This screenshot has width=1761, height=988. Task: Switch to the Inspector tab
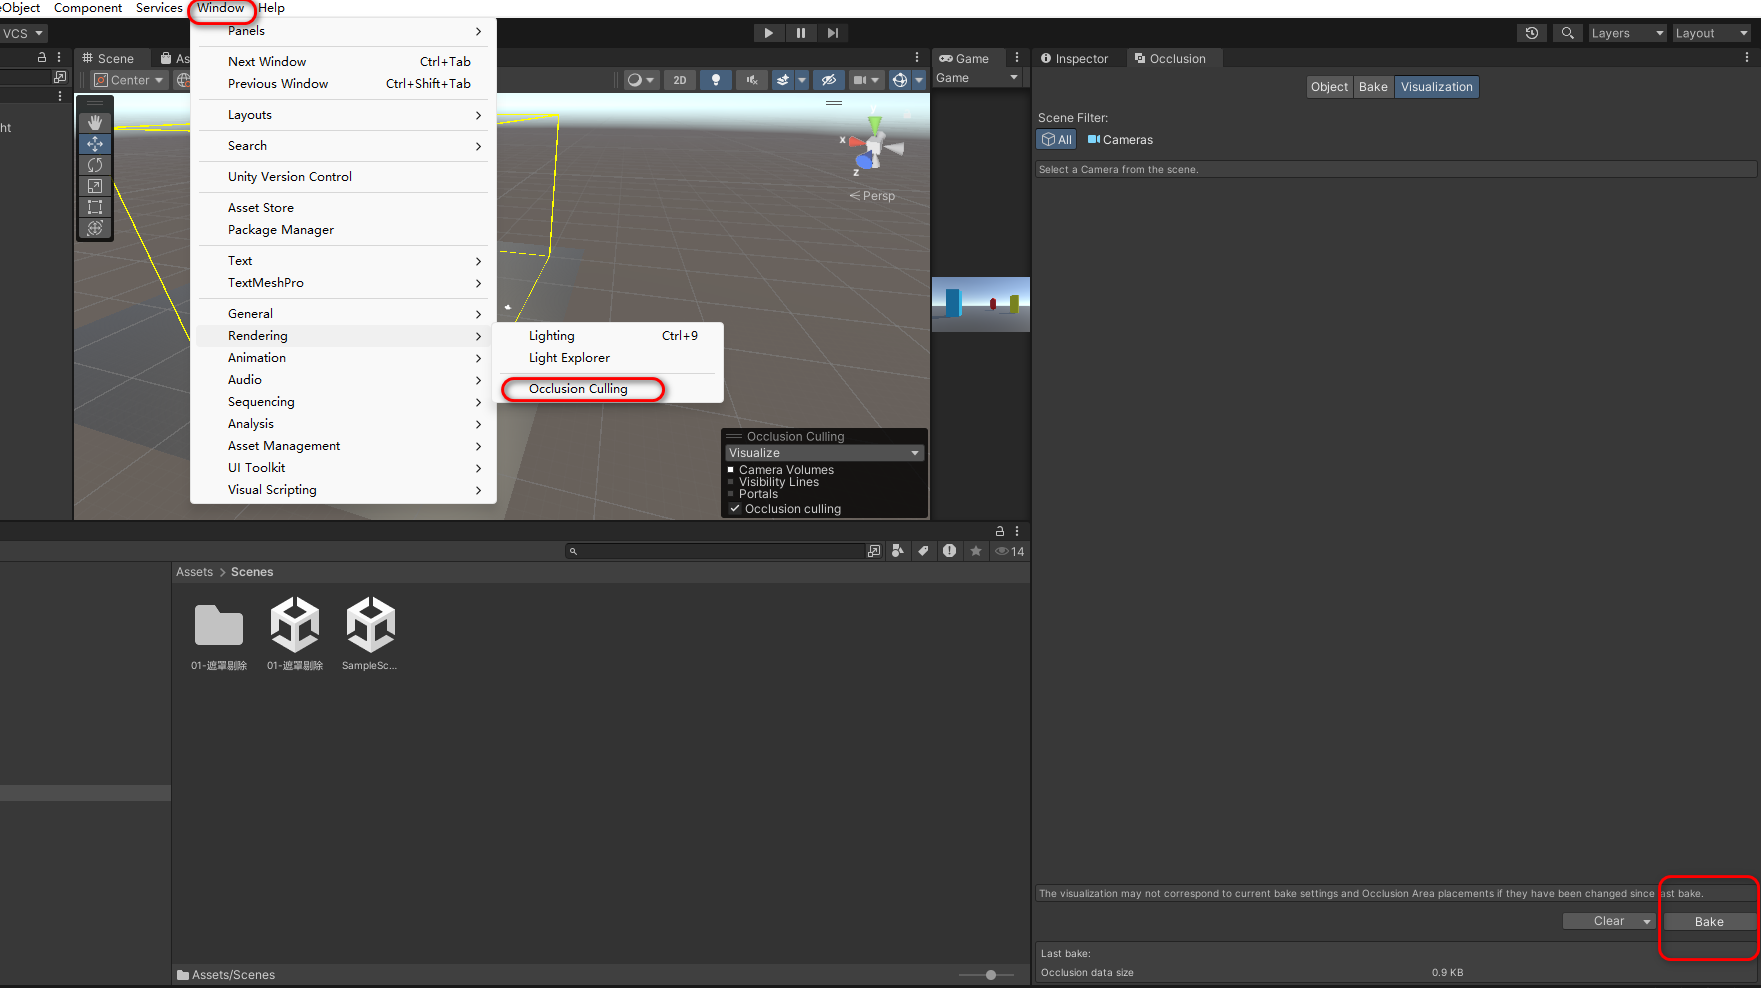1075,59
